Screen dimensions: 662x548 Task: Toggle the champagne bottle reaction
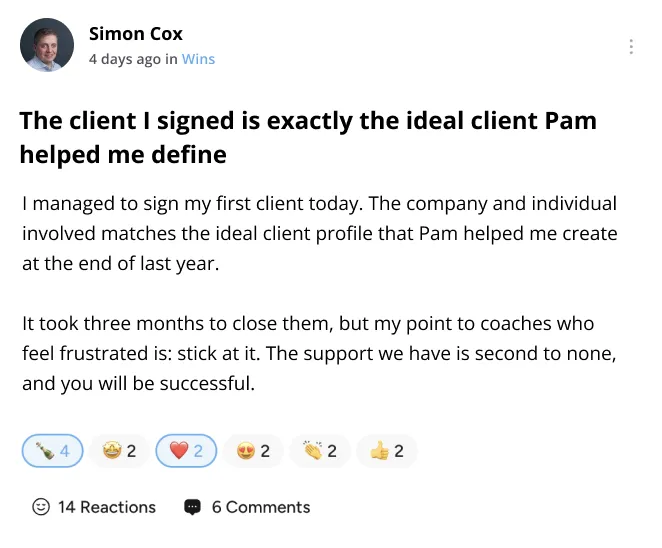coord(52,451)
